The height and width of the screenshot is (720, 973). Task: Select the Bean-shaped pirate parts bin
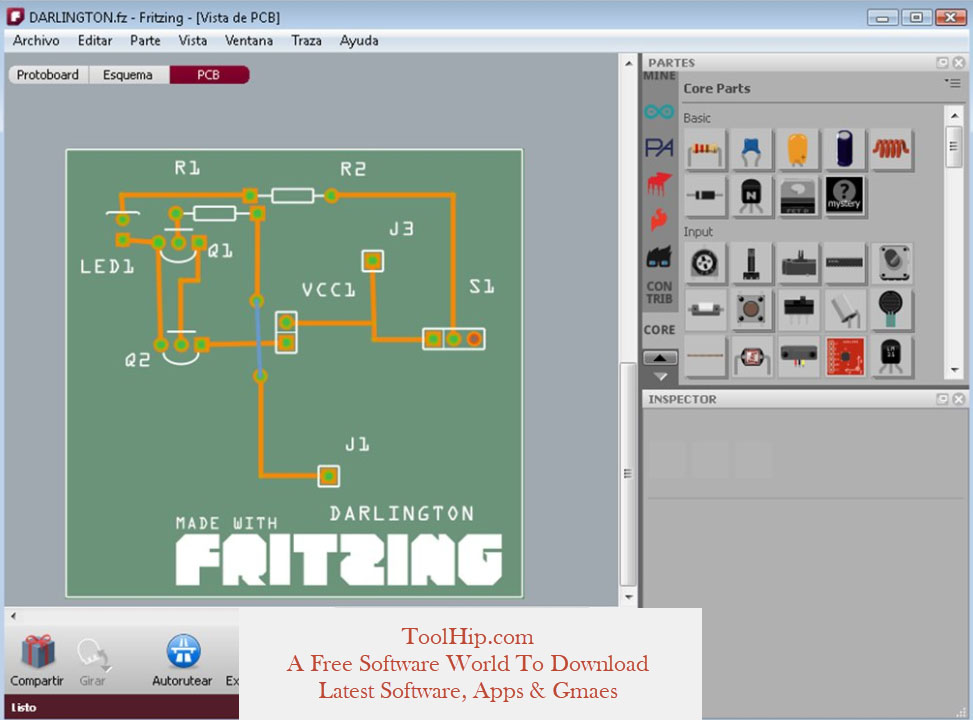(659, 256)
